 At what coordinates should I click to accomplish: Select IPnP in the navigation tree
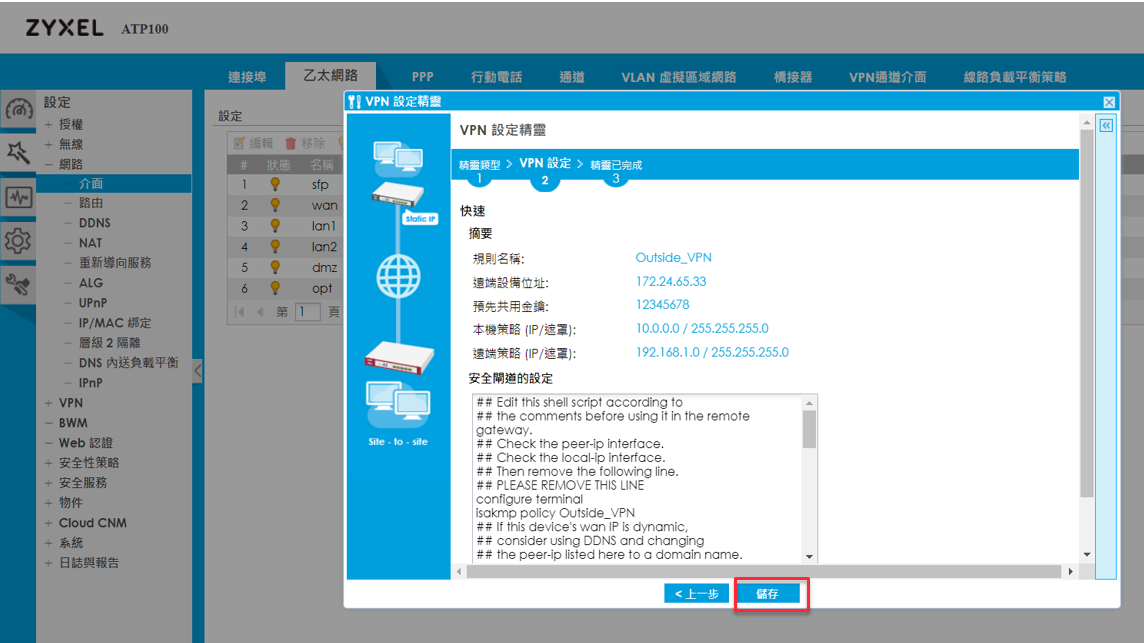coord(90,382)
